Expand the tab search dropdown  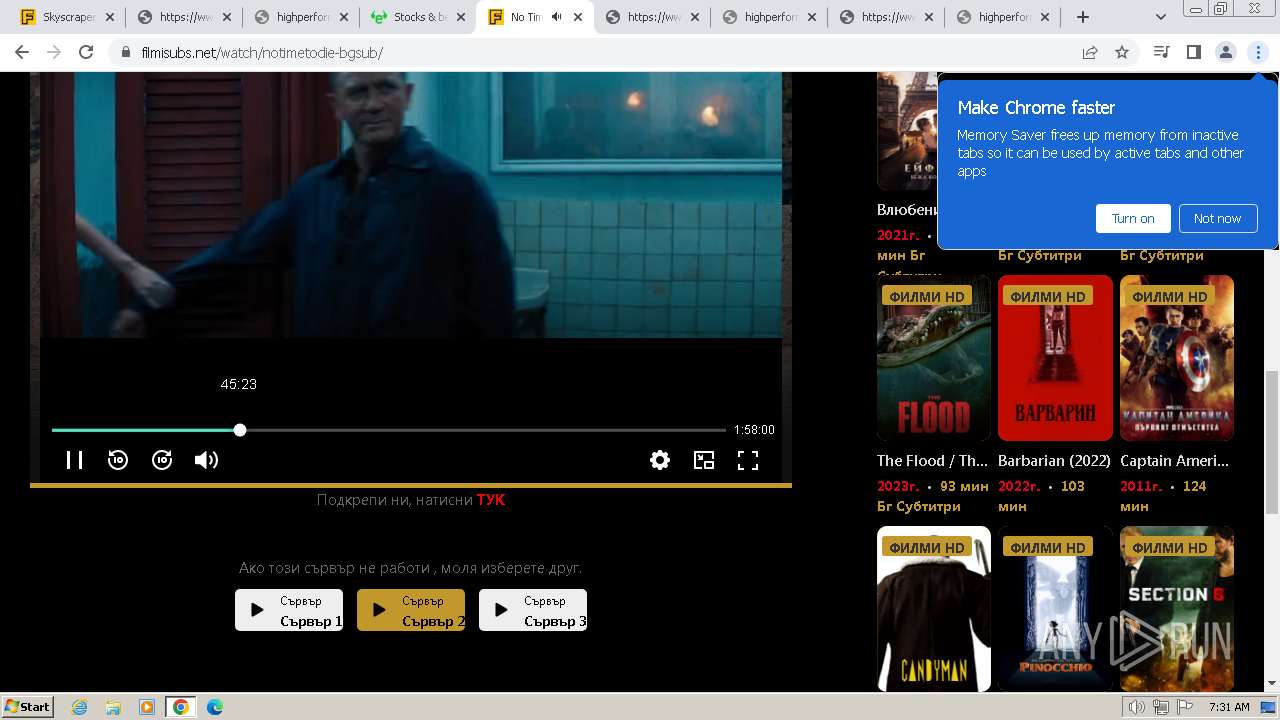(1161, 17)
